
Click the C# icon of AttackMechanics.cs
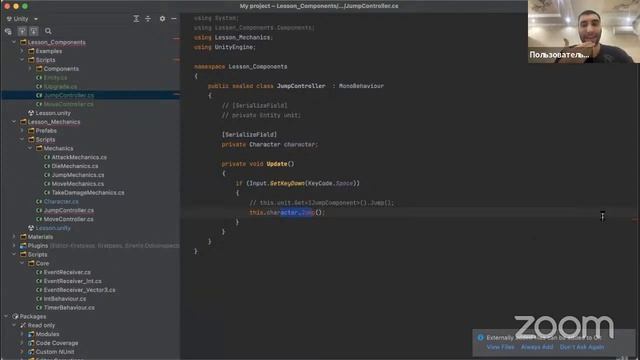coord(47,157)
